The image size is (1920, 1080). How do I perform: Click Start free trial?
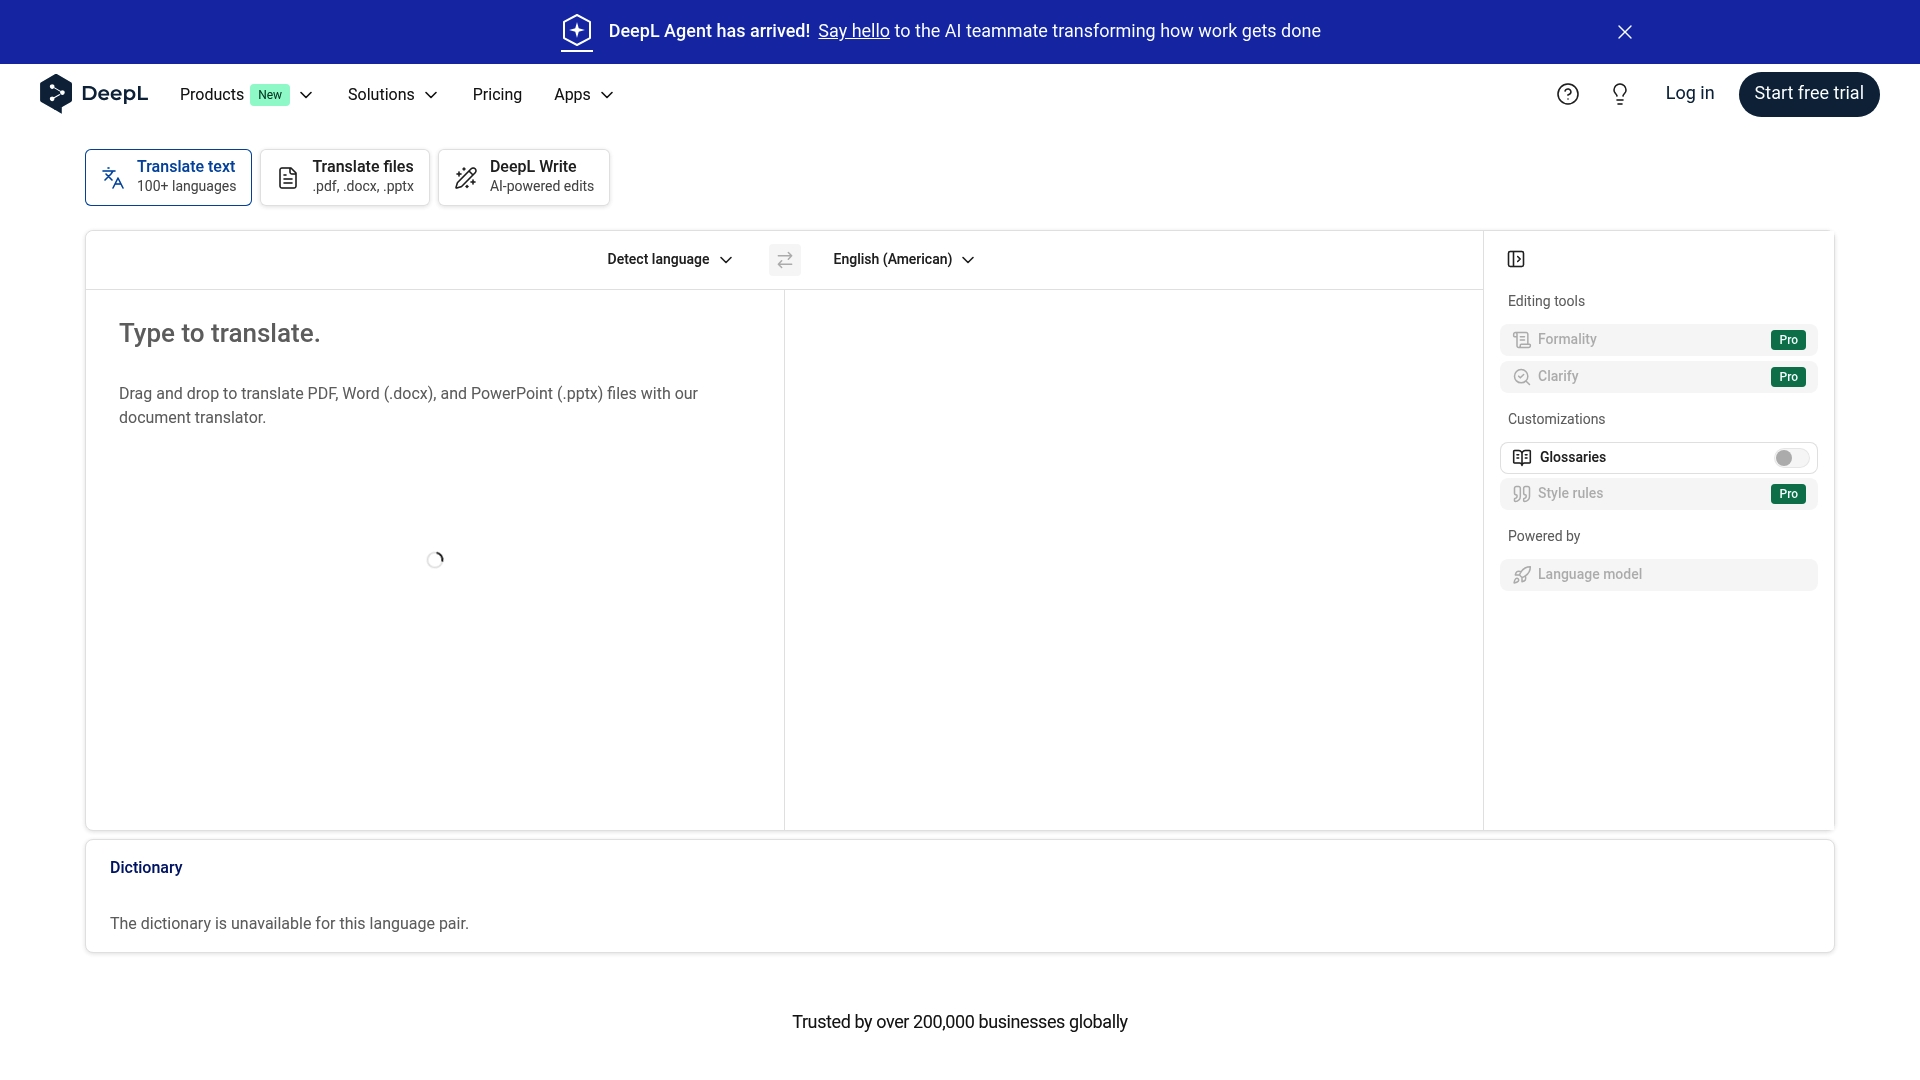coord(1809,93)
